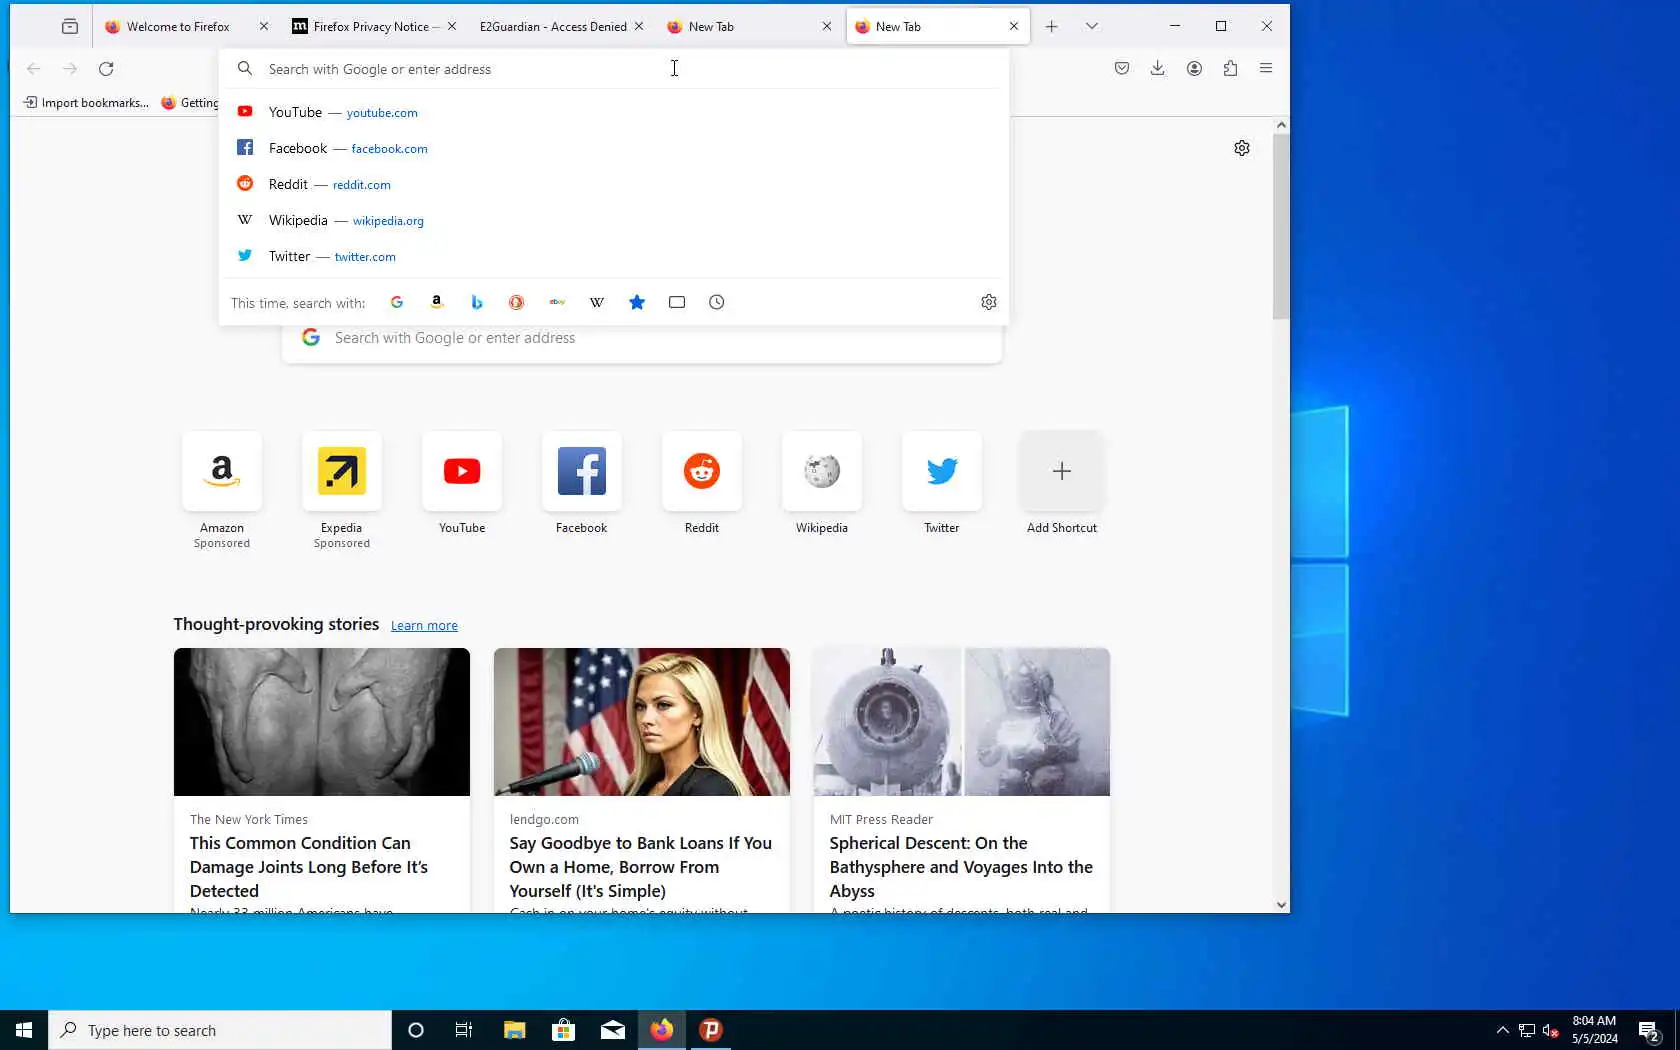
Task: Open the notification center
Action: coord(1649,1031)
